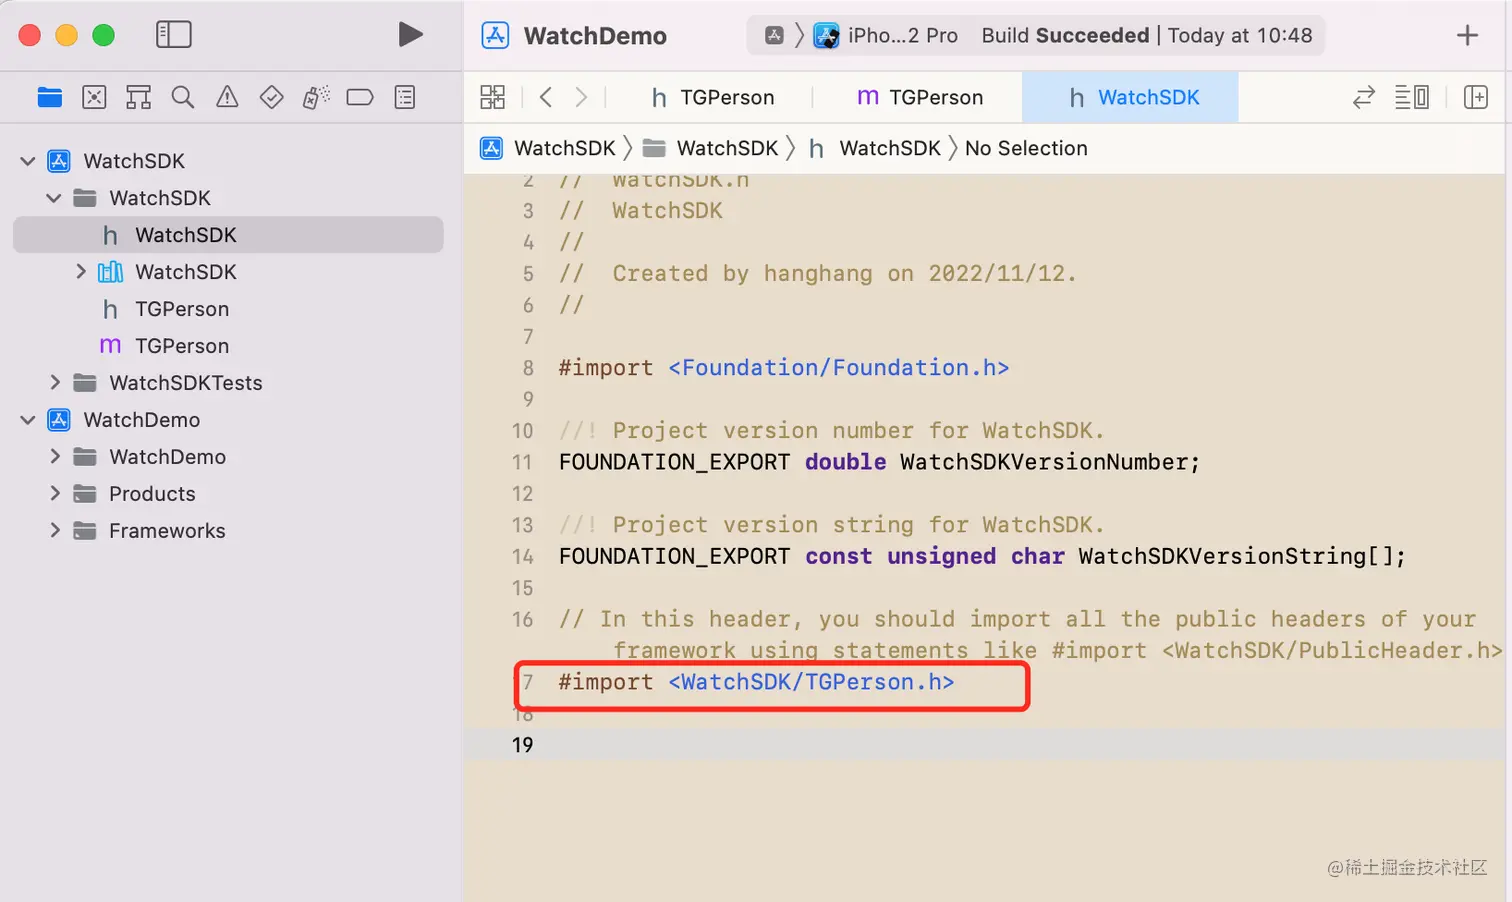
Task: Show the Symbol navigator
Action: point(138,97)
